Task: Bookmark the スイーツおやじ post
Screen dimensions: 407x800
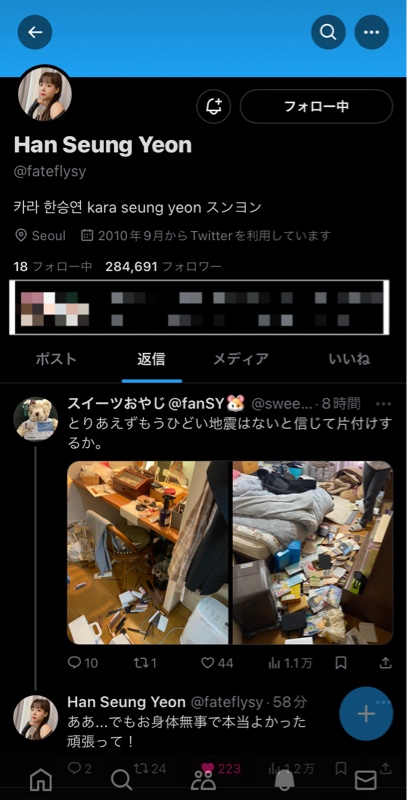Action: 341,663
